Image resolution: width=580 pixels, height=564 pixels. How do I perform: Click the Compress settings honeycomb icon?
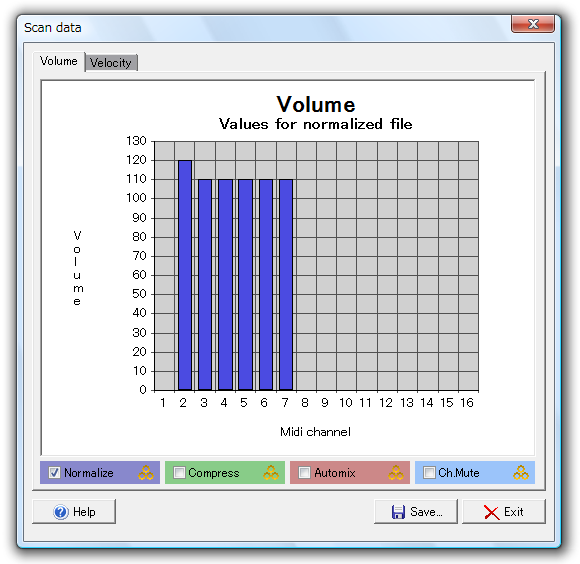point(271,473)
